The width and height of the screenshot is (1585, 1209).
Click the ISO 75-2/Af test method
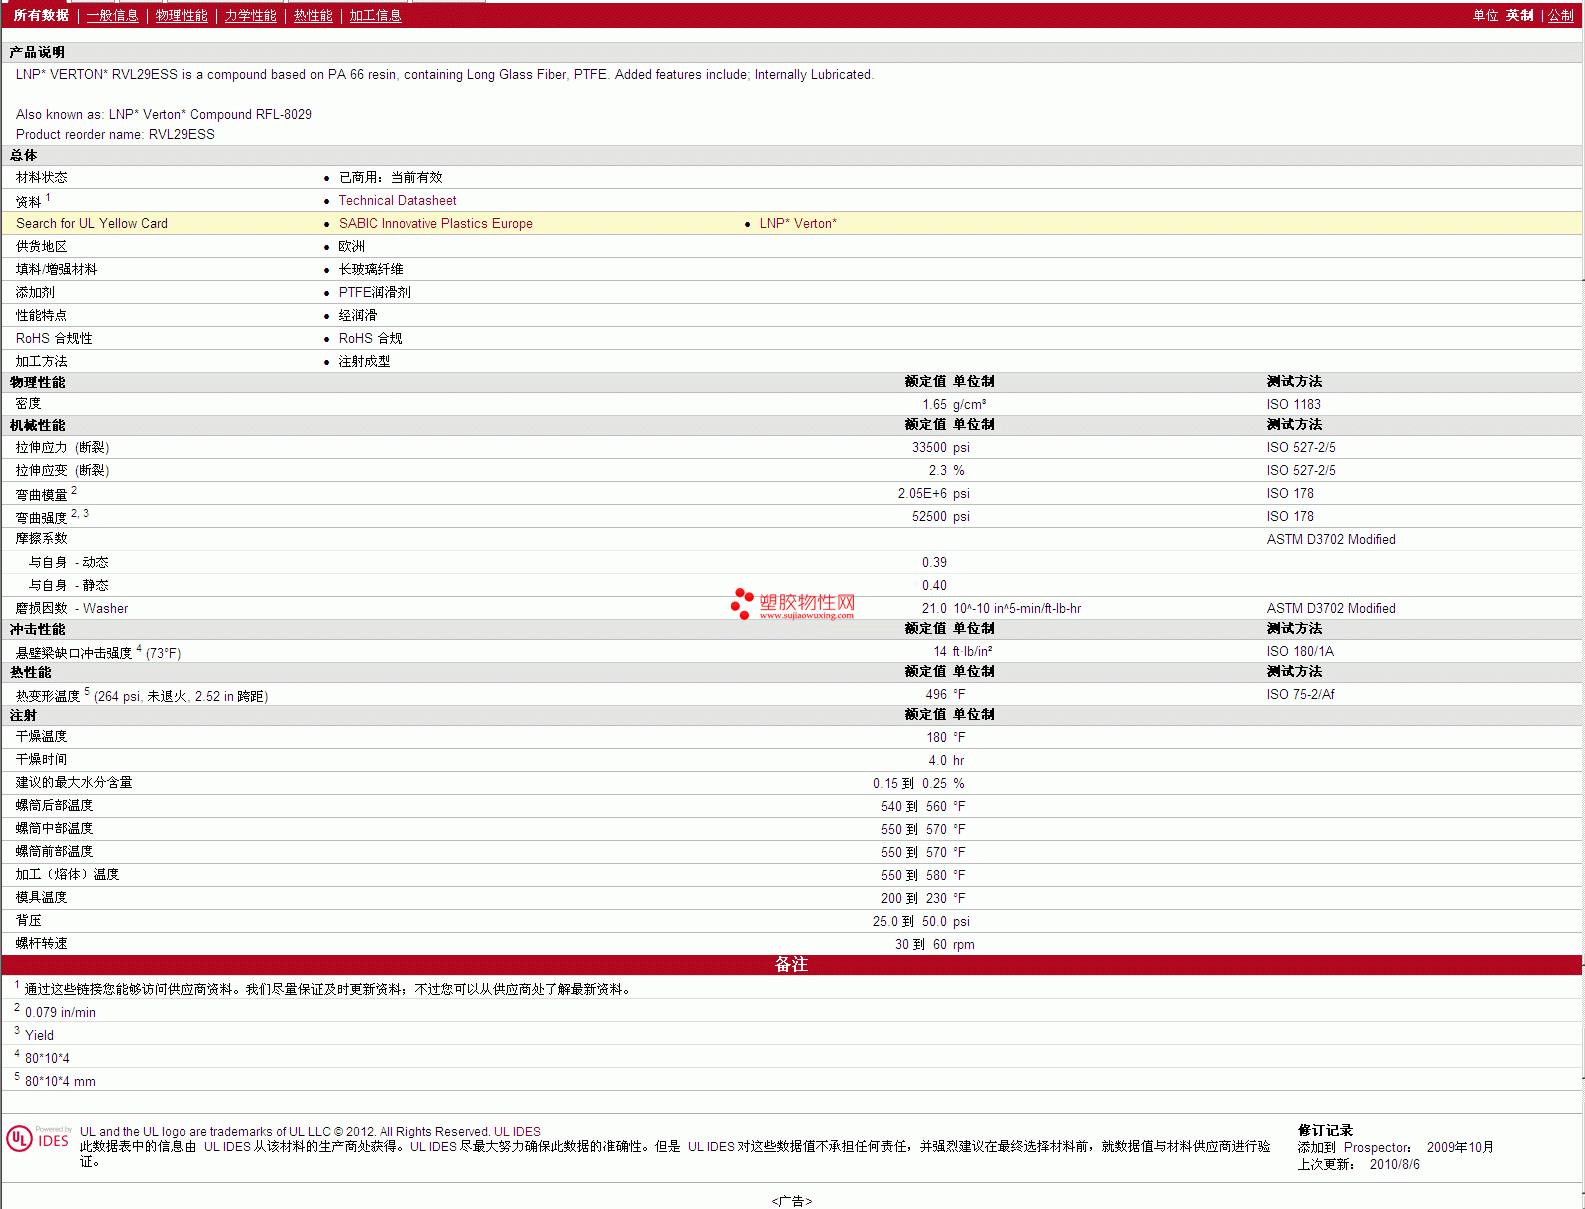click(x=1300, y=694)
